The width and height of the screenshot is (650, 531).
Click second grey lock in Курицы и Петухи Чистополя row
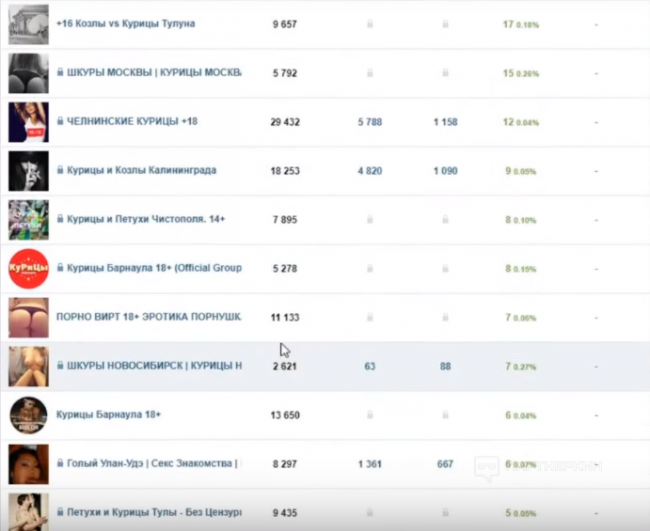(445, 219)
